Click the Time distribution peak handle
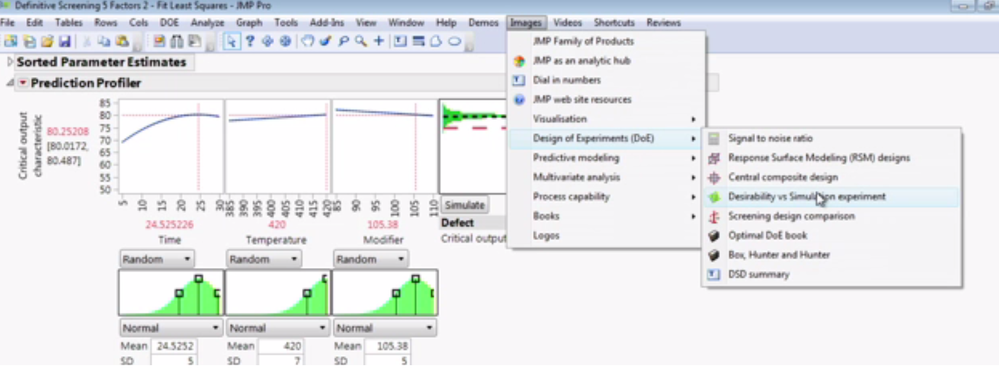The height and width of the screenshot is (377, 999). (x=199, y=278)
